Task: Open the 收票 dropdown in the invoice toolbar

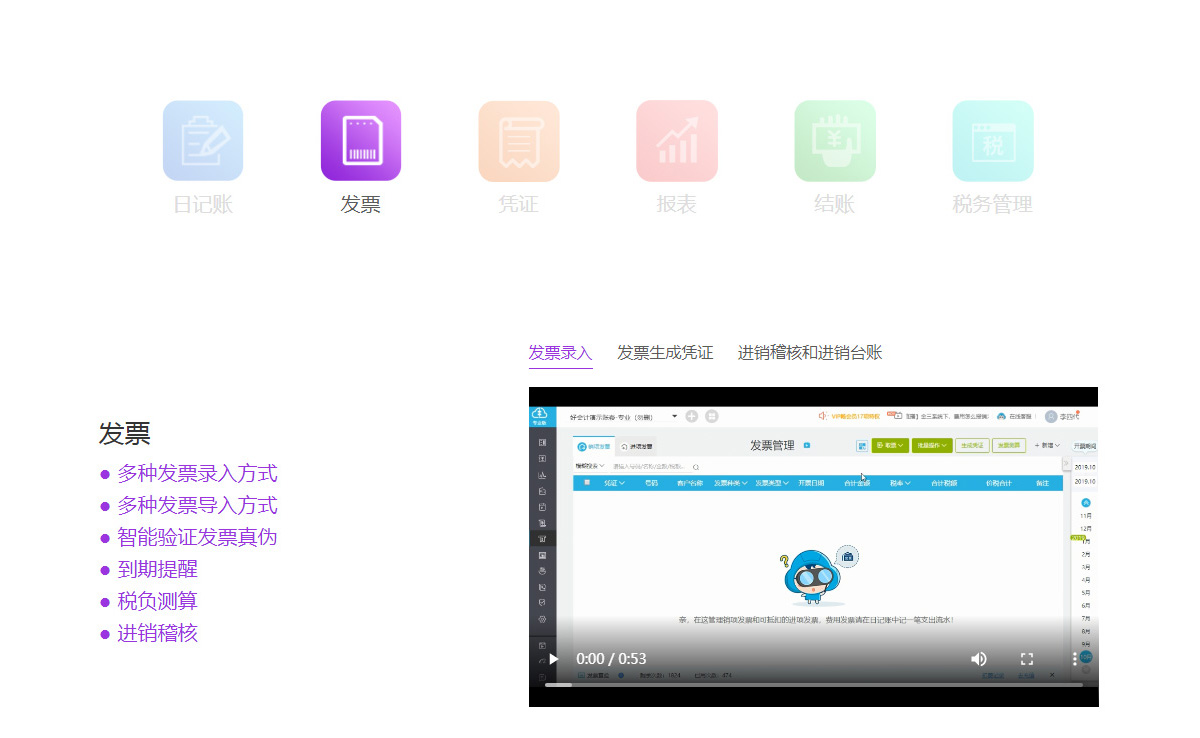Action: [x=889, y=445]
